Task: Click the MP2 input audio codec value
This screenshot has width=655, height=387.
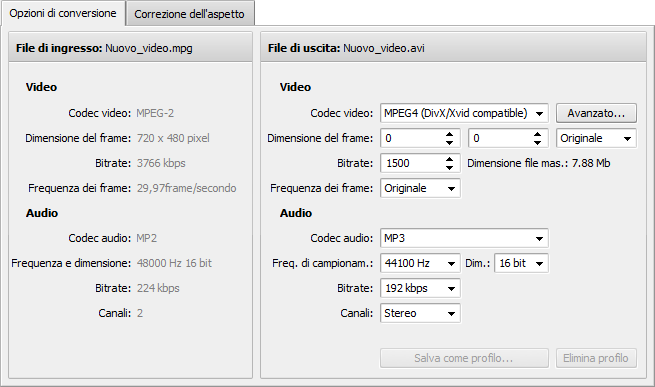Action: [147, 238]
